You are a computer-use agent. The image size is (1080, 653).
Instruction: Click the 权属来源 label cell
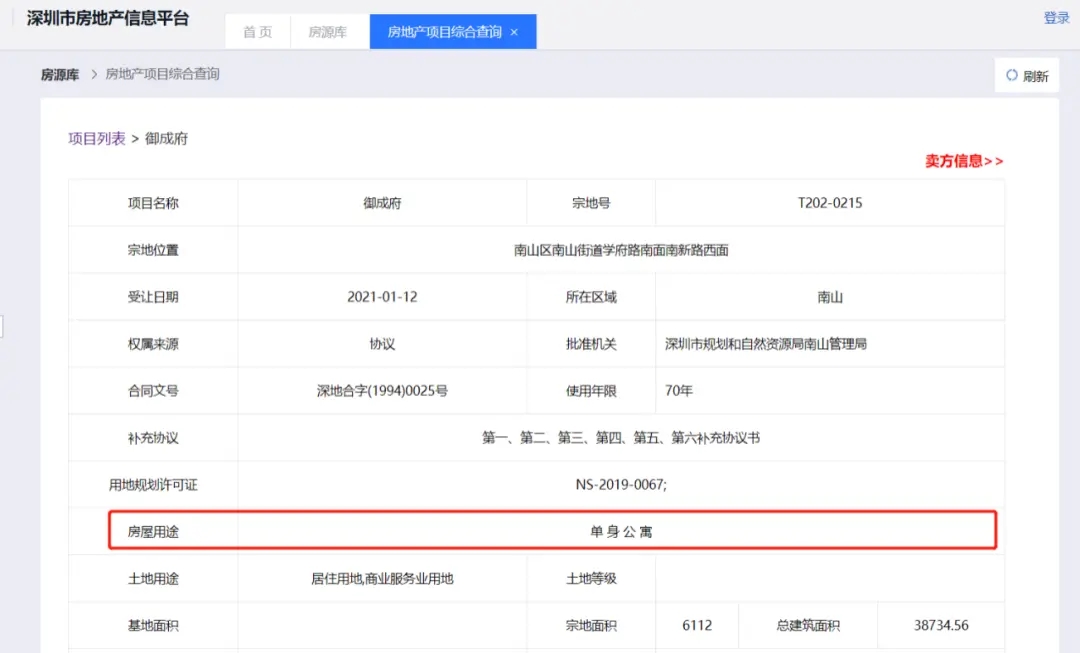pyautogui.click(x=153, y=344)
